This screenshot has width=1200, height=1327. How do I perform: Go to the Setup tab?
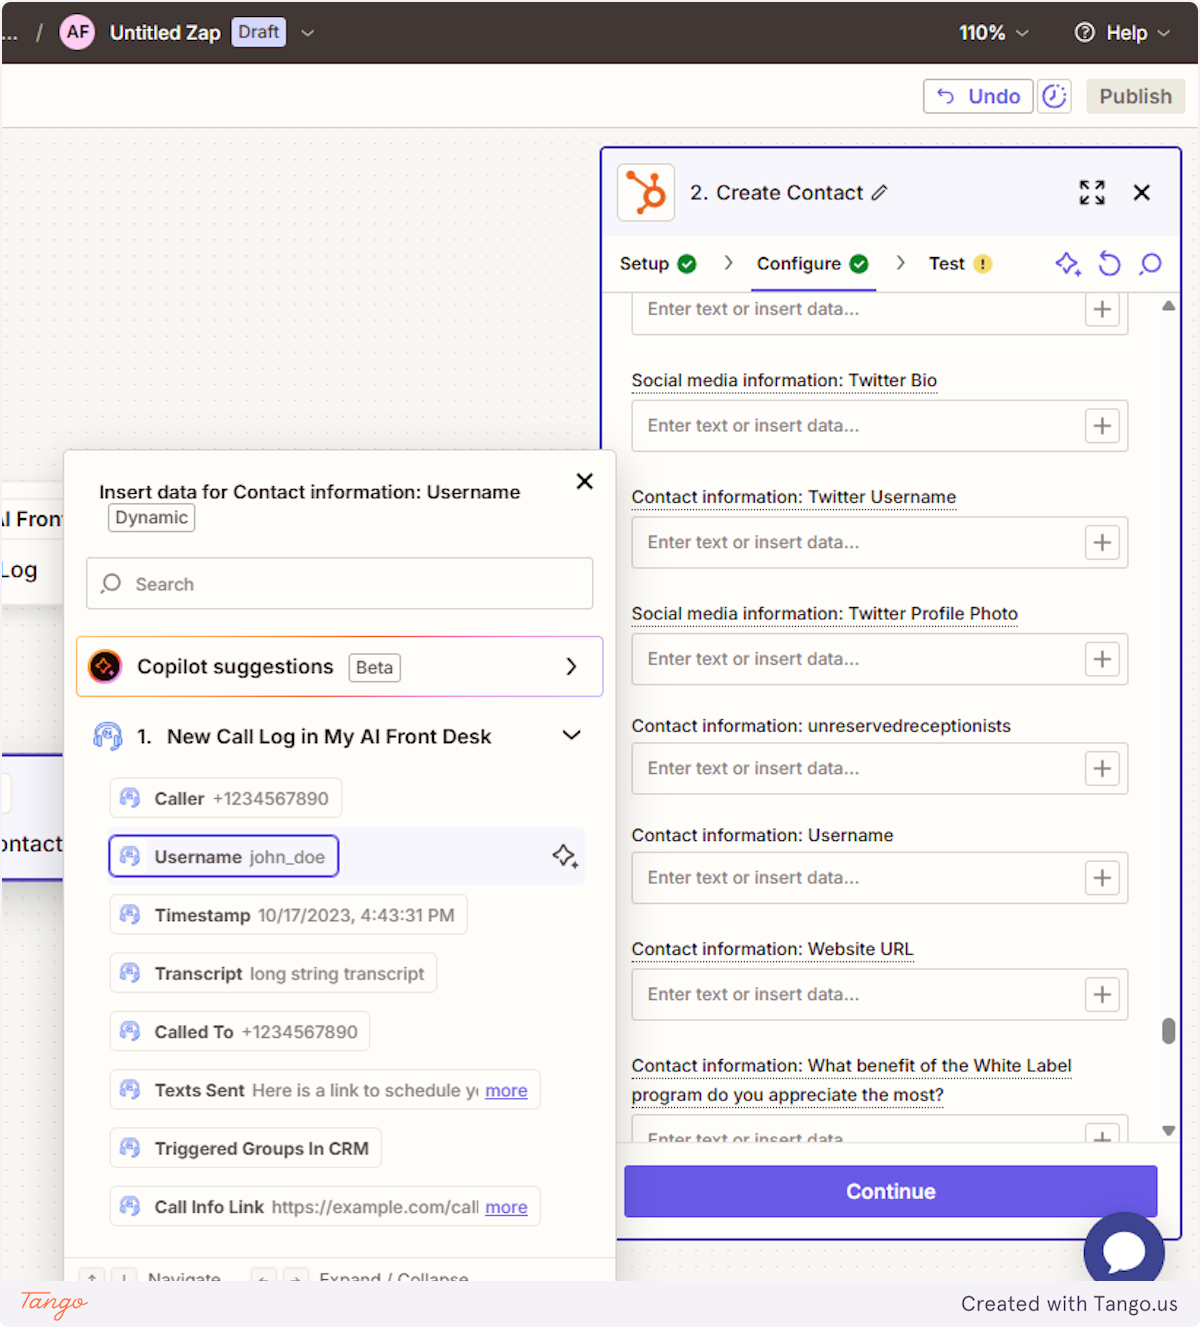[657, 264]
